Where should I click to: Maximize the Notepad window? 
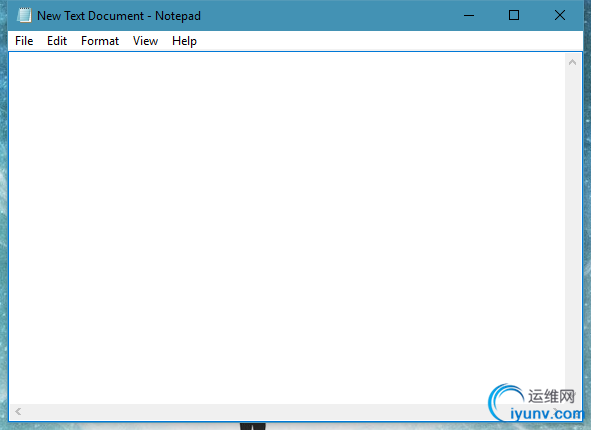(x=514, y=15)
